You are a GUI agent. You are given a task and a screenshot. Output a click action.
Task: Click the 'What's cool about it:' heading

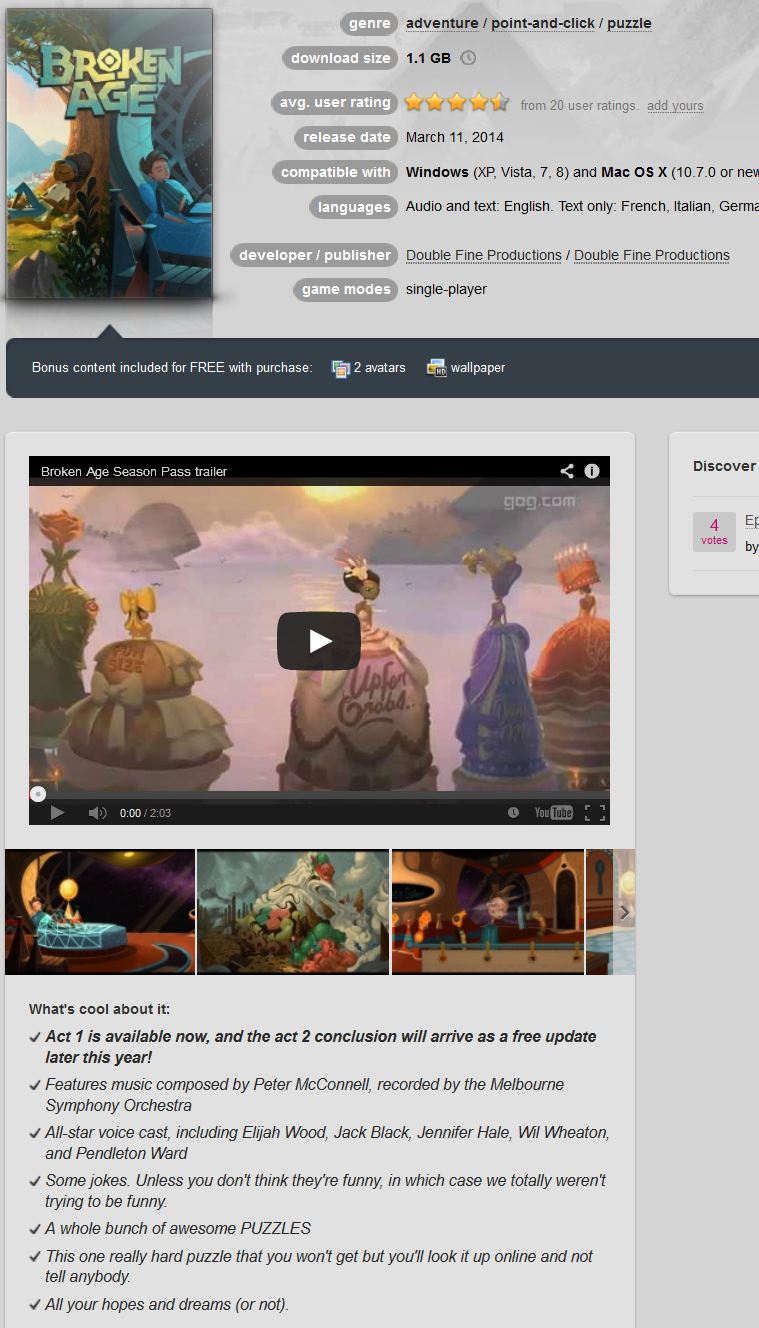tap(99, 1009)
